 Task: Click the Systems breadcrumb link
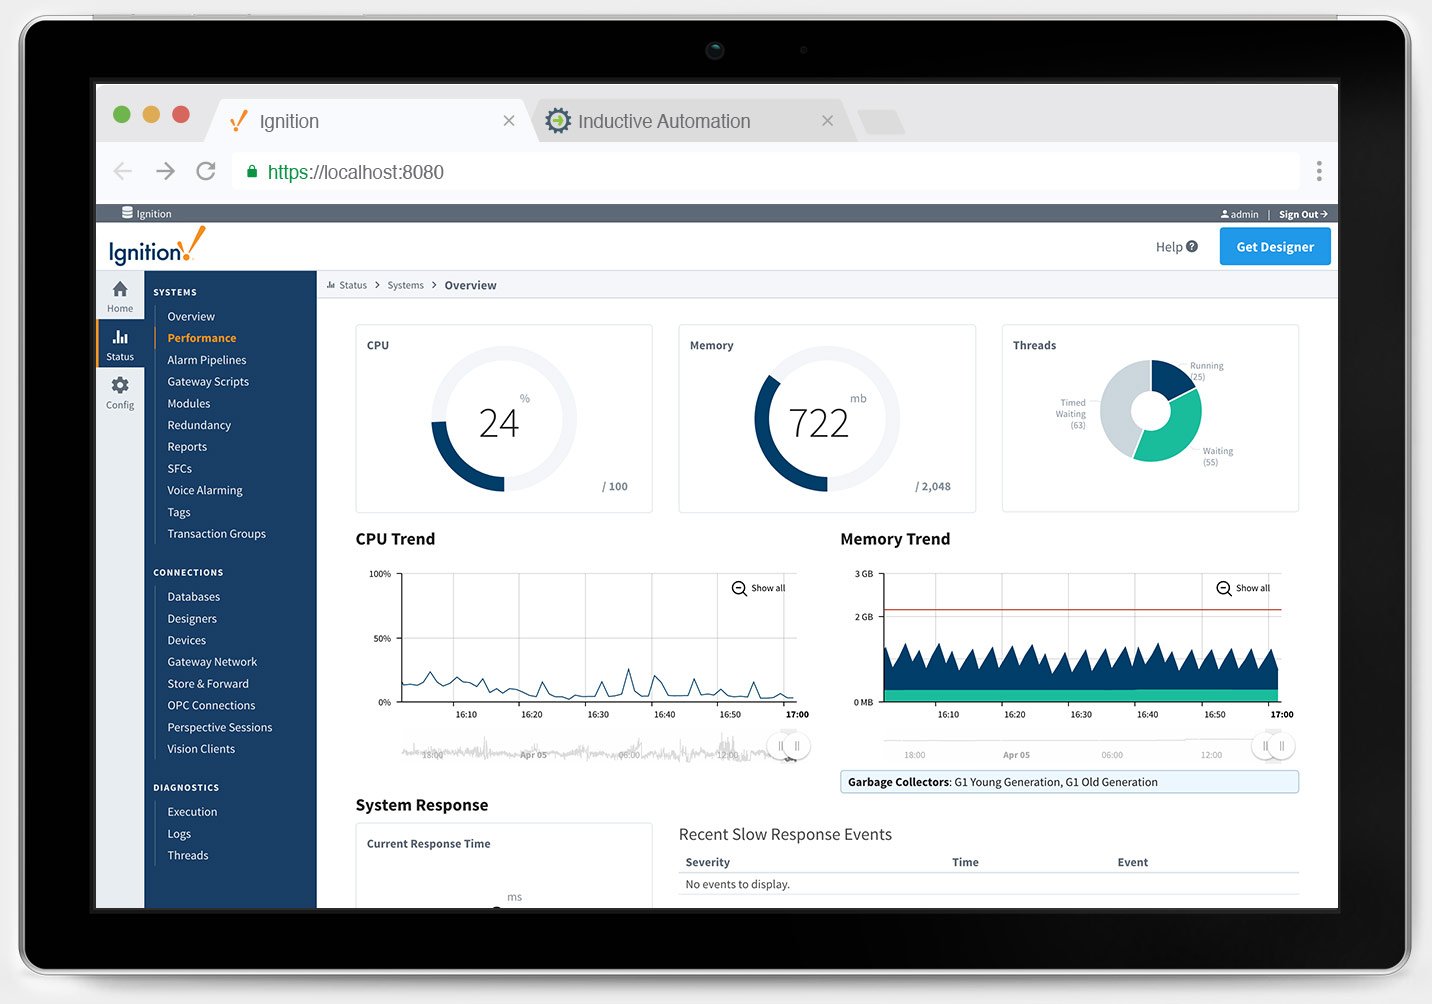(405, 286)
